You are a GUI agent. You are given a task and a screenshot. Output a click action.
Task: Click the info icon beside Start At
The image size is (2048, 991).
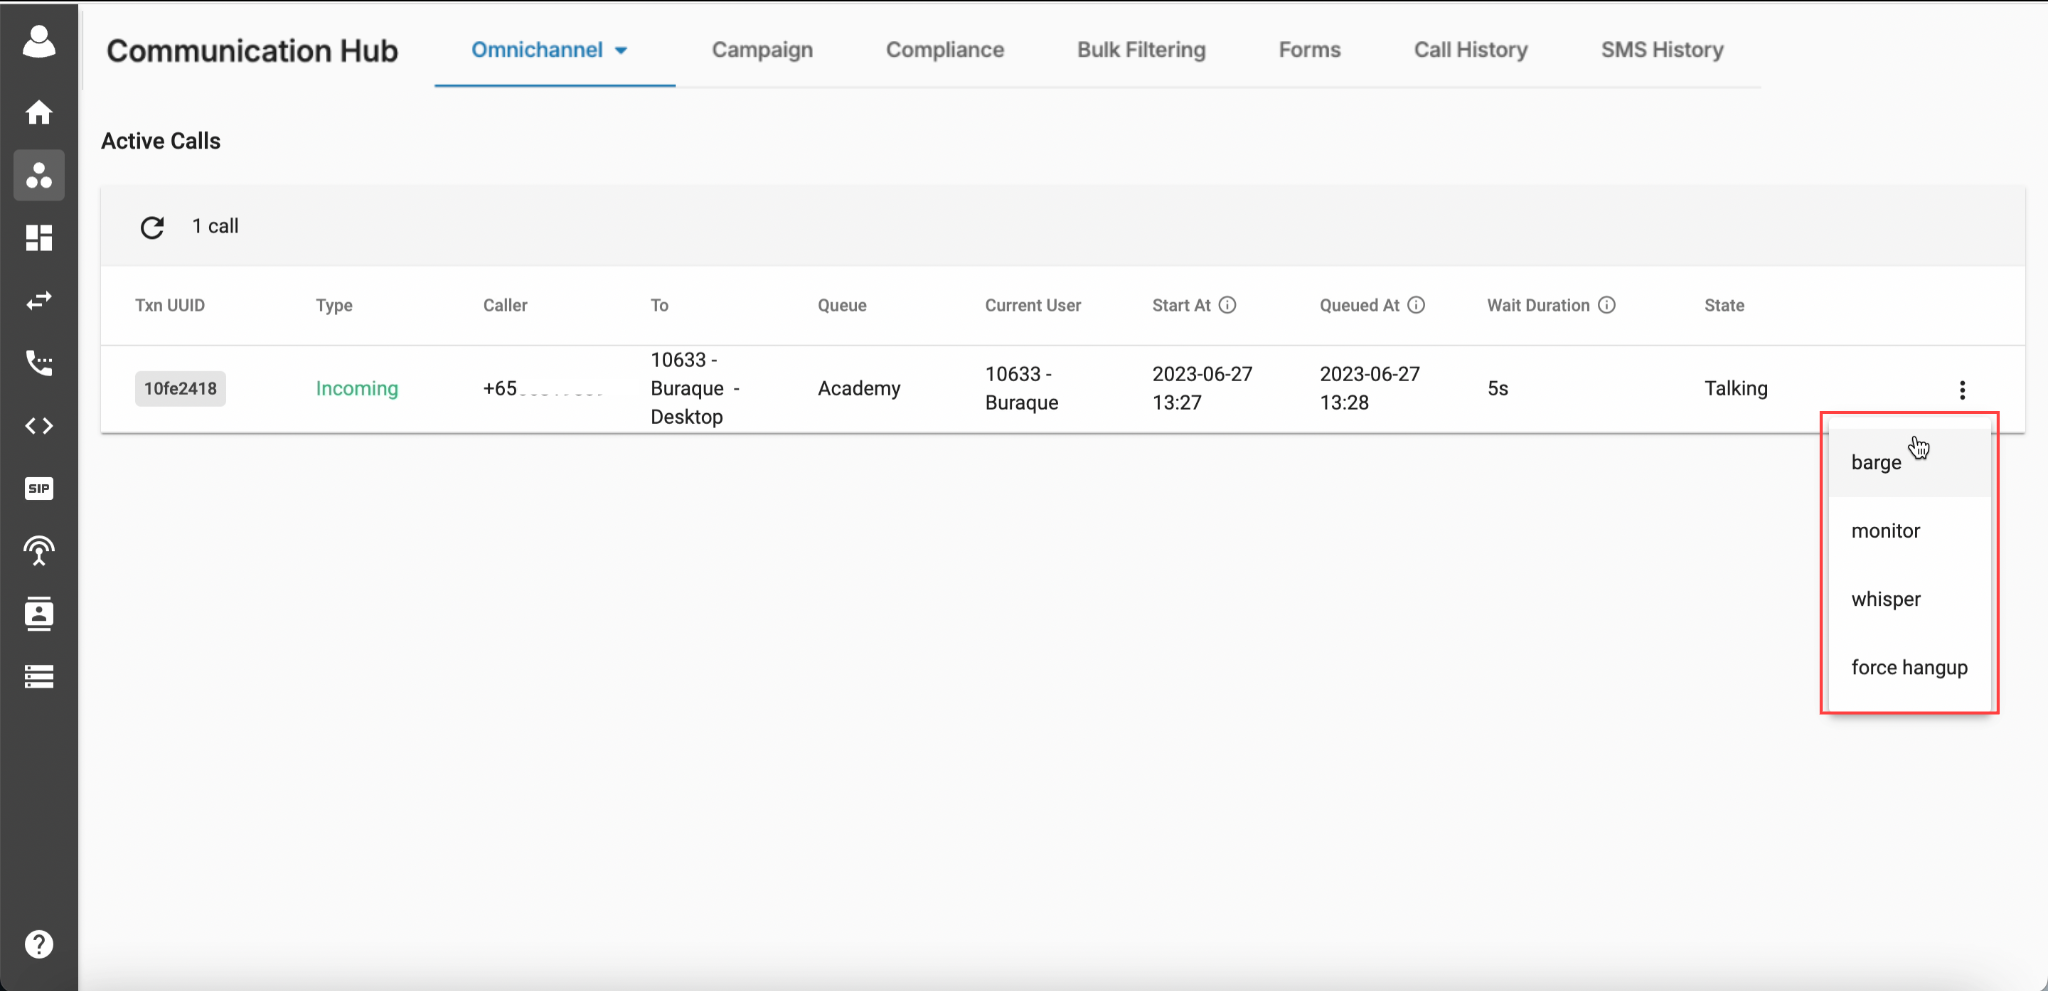(x=1227, y=305)
